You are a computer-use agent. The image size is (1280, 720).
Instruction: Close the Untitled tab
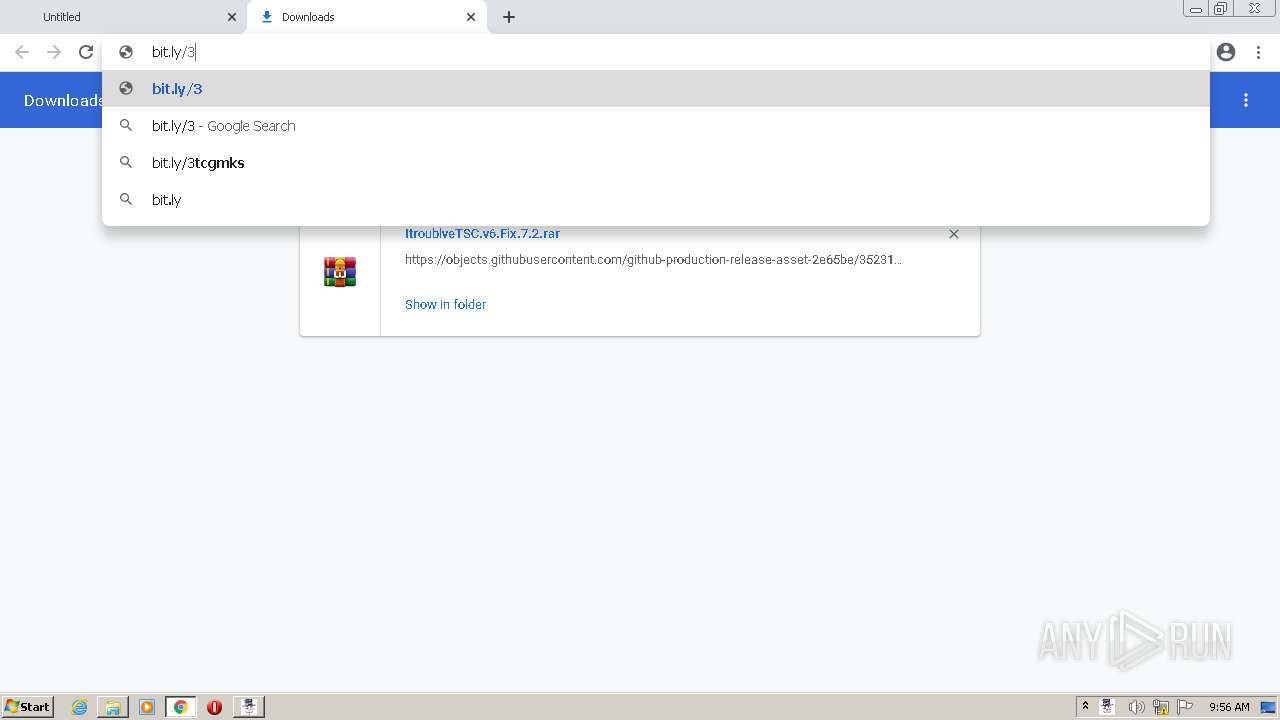click(232, 17)
